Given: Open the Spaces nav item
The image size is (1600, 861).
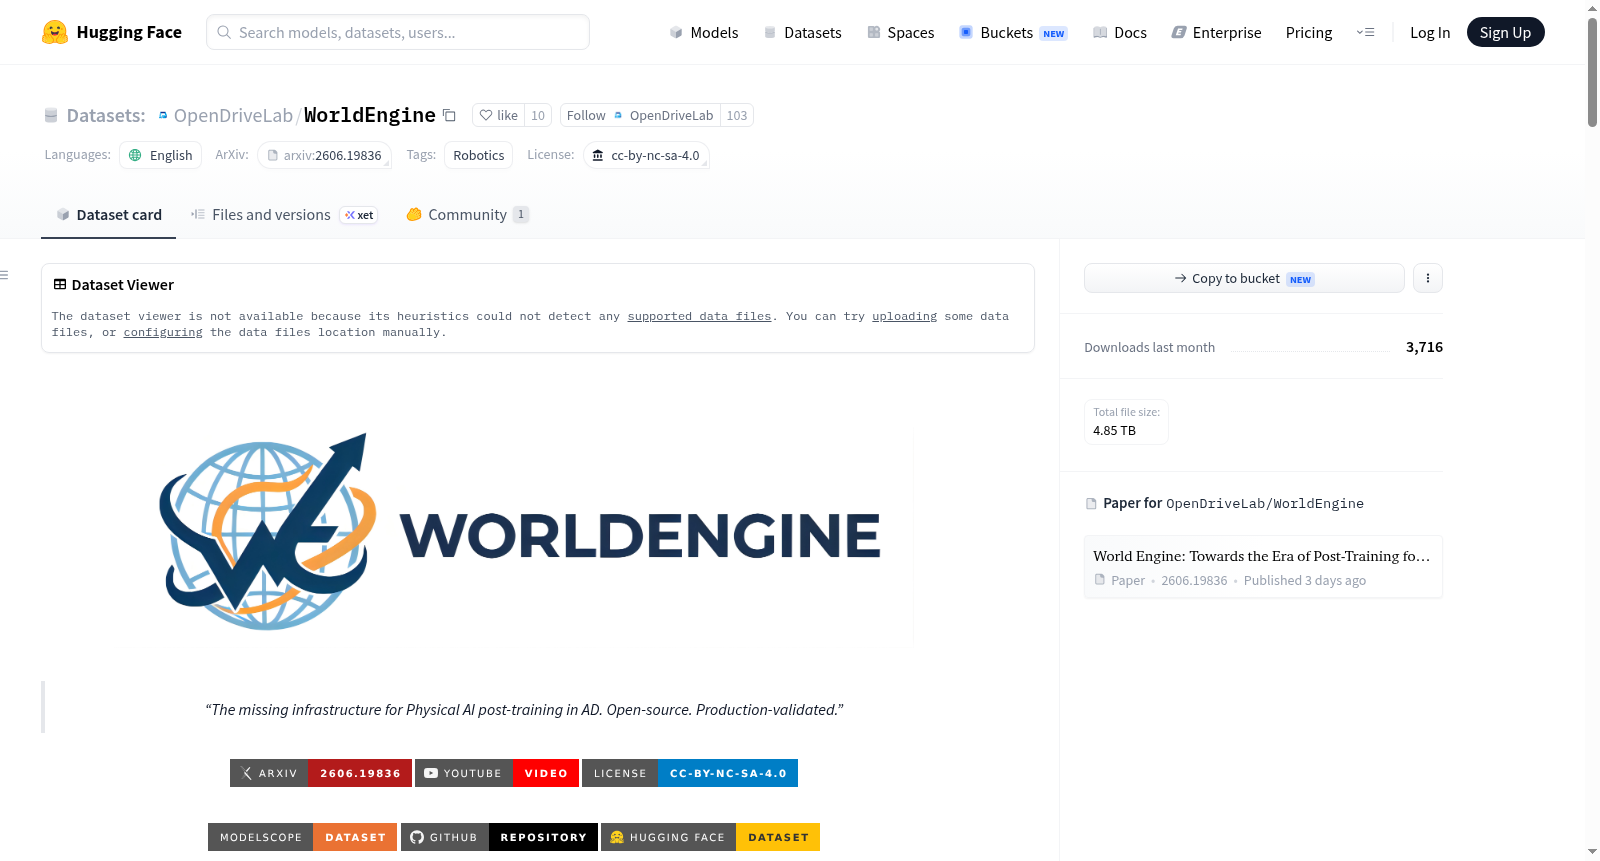Looking at the screenshot, I should [900, 32].
